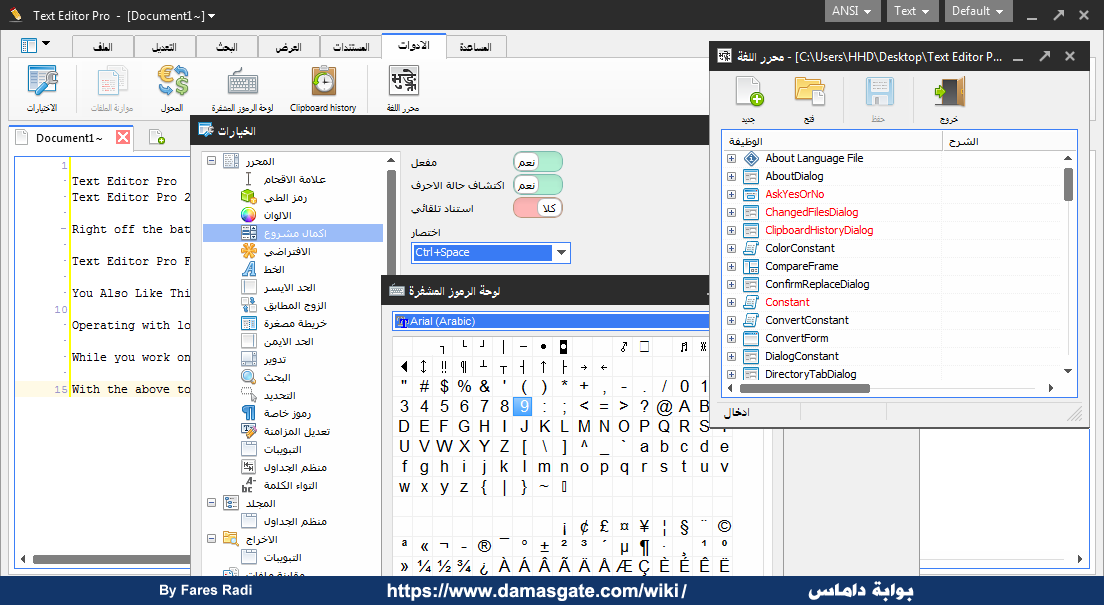The image size is (1104, 605).
Task: Open the ANSI encoding dropdown
Action: (x=851, y=11)
